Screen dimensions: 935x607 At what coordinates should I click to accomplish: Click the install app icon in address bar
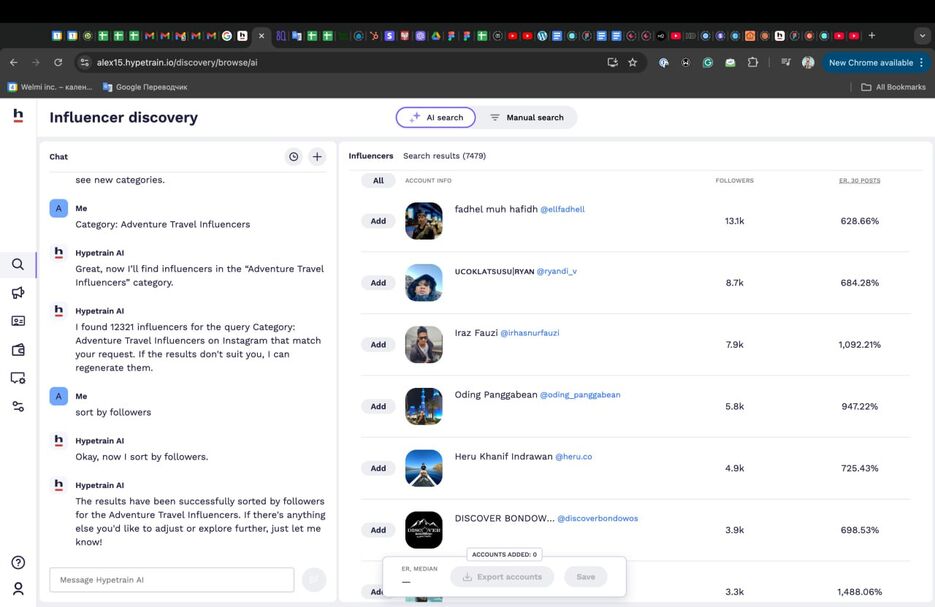click(x=612, y=63)
